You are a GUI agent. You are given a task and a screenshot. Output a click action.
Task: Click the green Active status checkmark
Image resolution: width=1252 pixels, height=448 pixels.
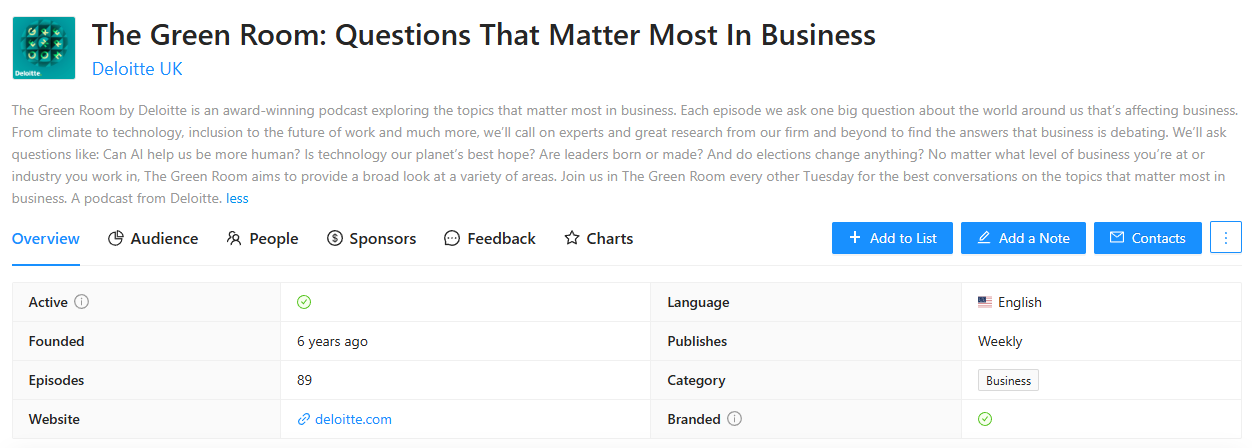(304, 302)
